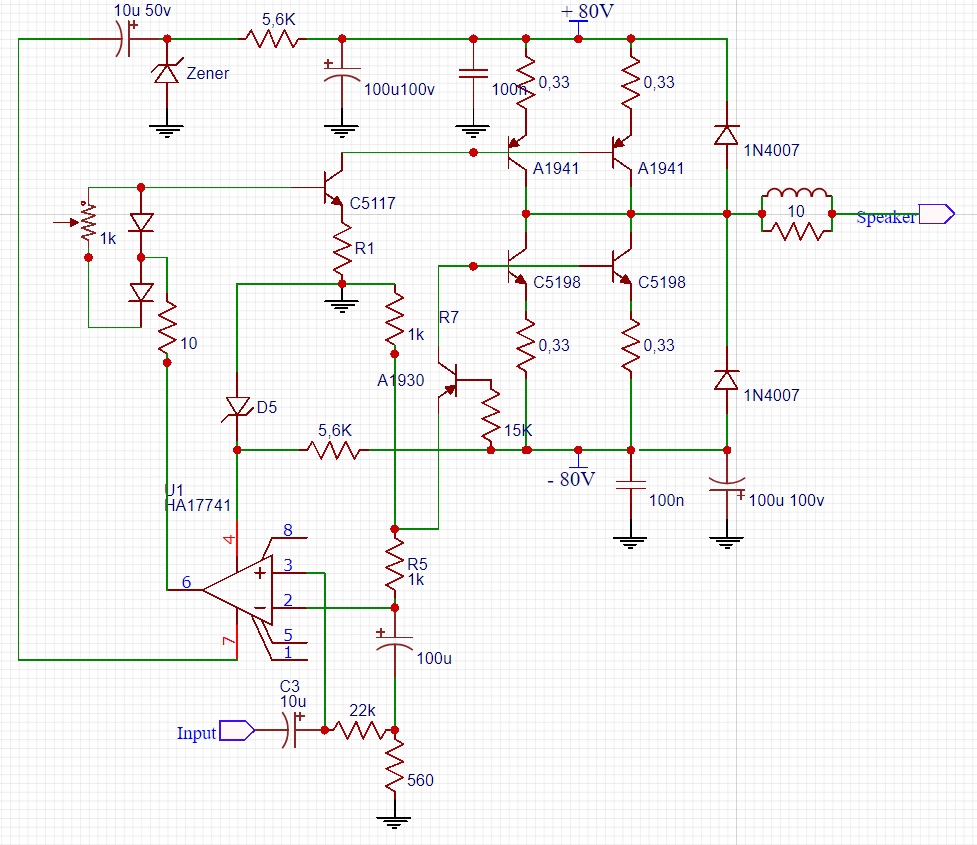Screen dimensions: 977x845
Task: Select the D5 zener diode
Action: [238, 404]
